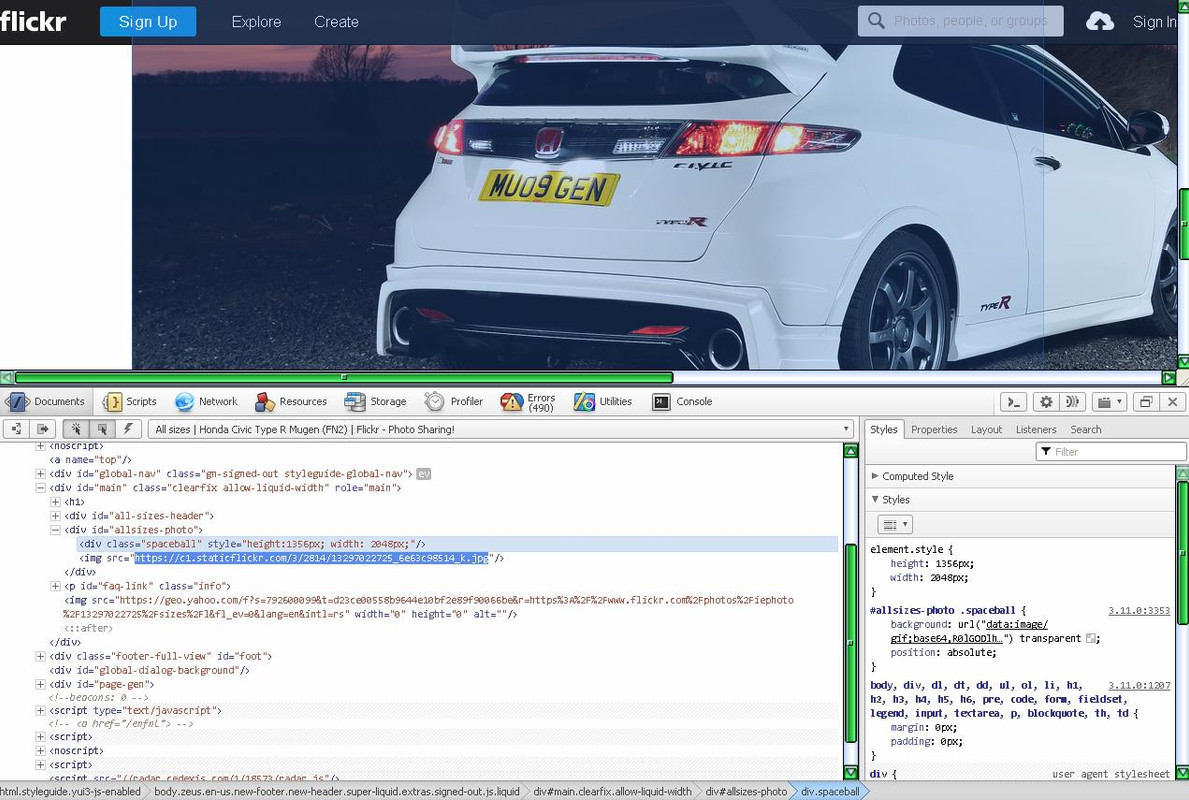This screenshot has width=1189, height=800.
Task: Collapse the allsizes-photo div
Action: tap(55, 530)
